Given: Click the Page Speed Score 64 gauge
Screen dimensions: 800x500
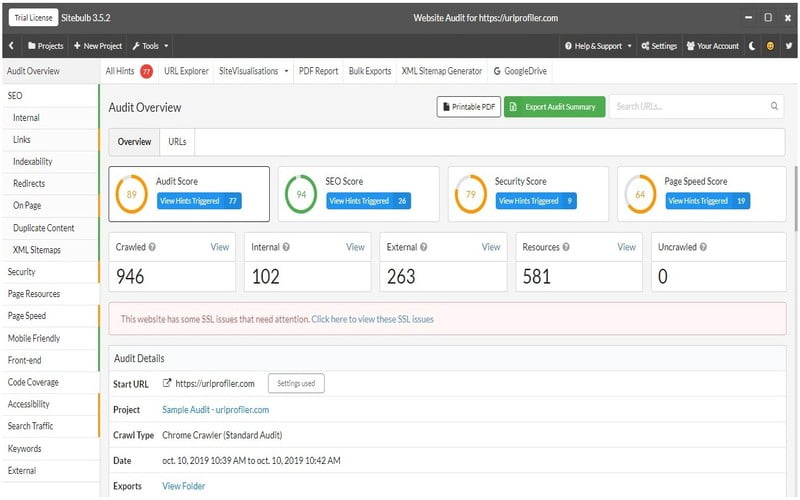Looking at the screenshot, I should [x=640, y=194].
